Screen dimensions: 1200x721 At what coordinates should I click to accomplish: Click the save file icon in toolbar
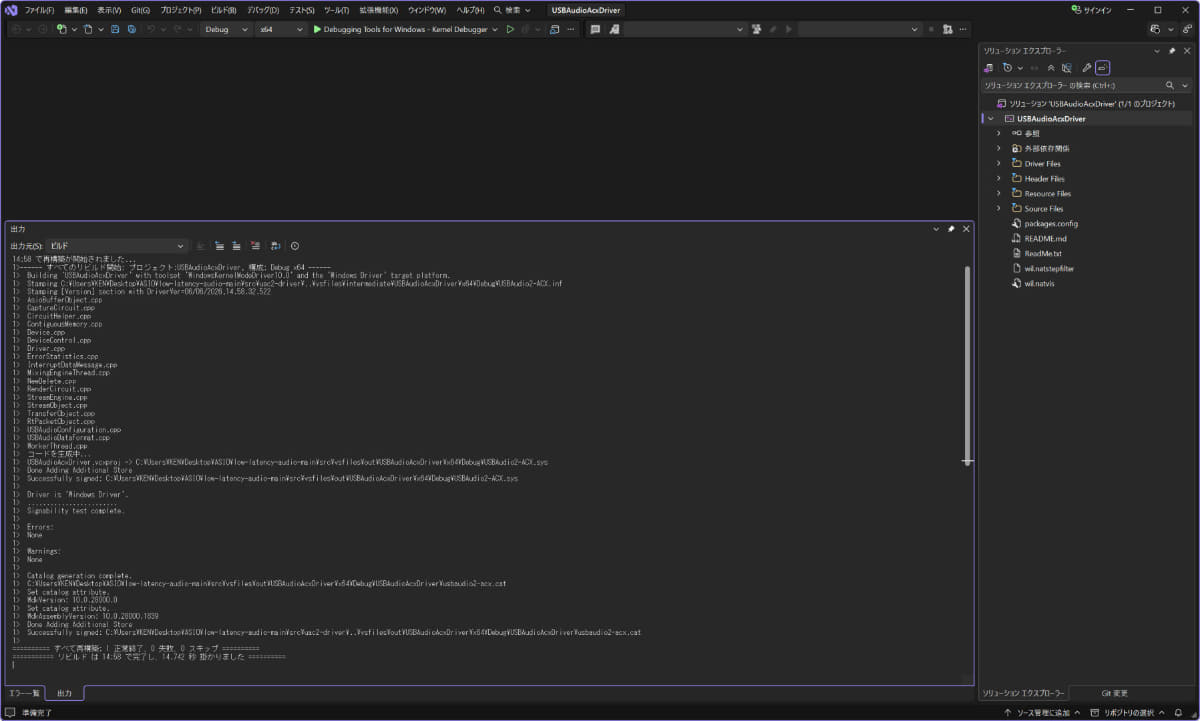pos(116,29)
